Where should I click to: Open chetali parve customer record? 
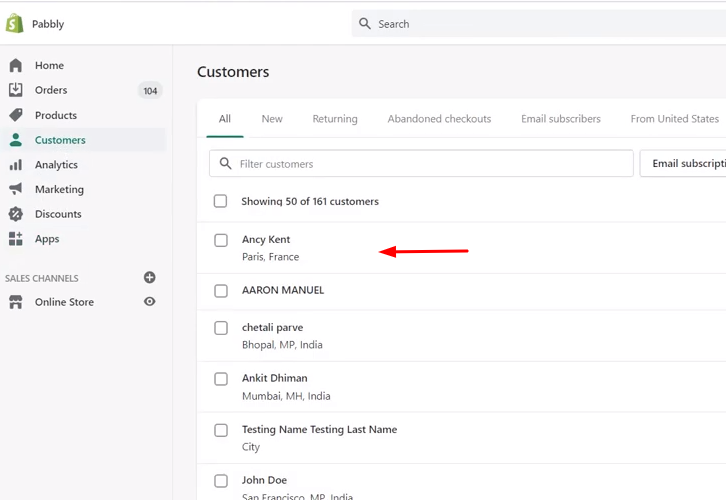point(272,327)
